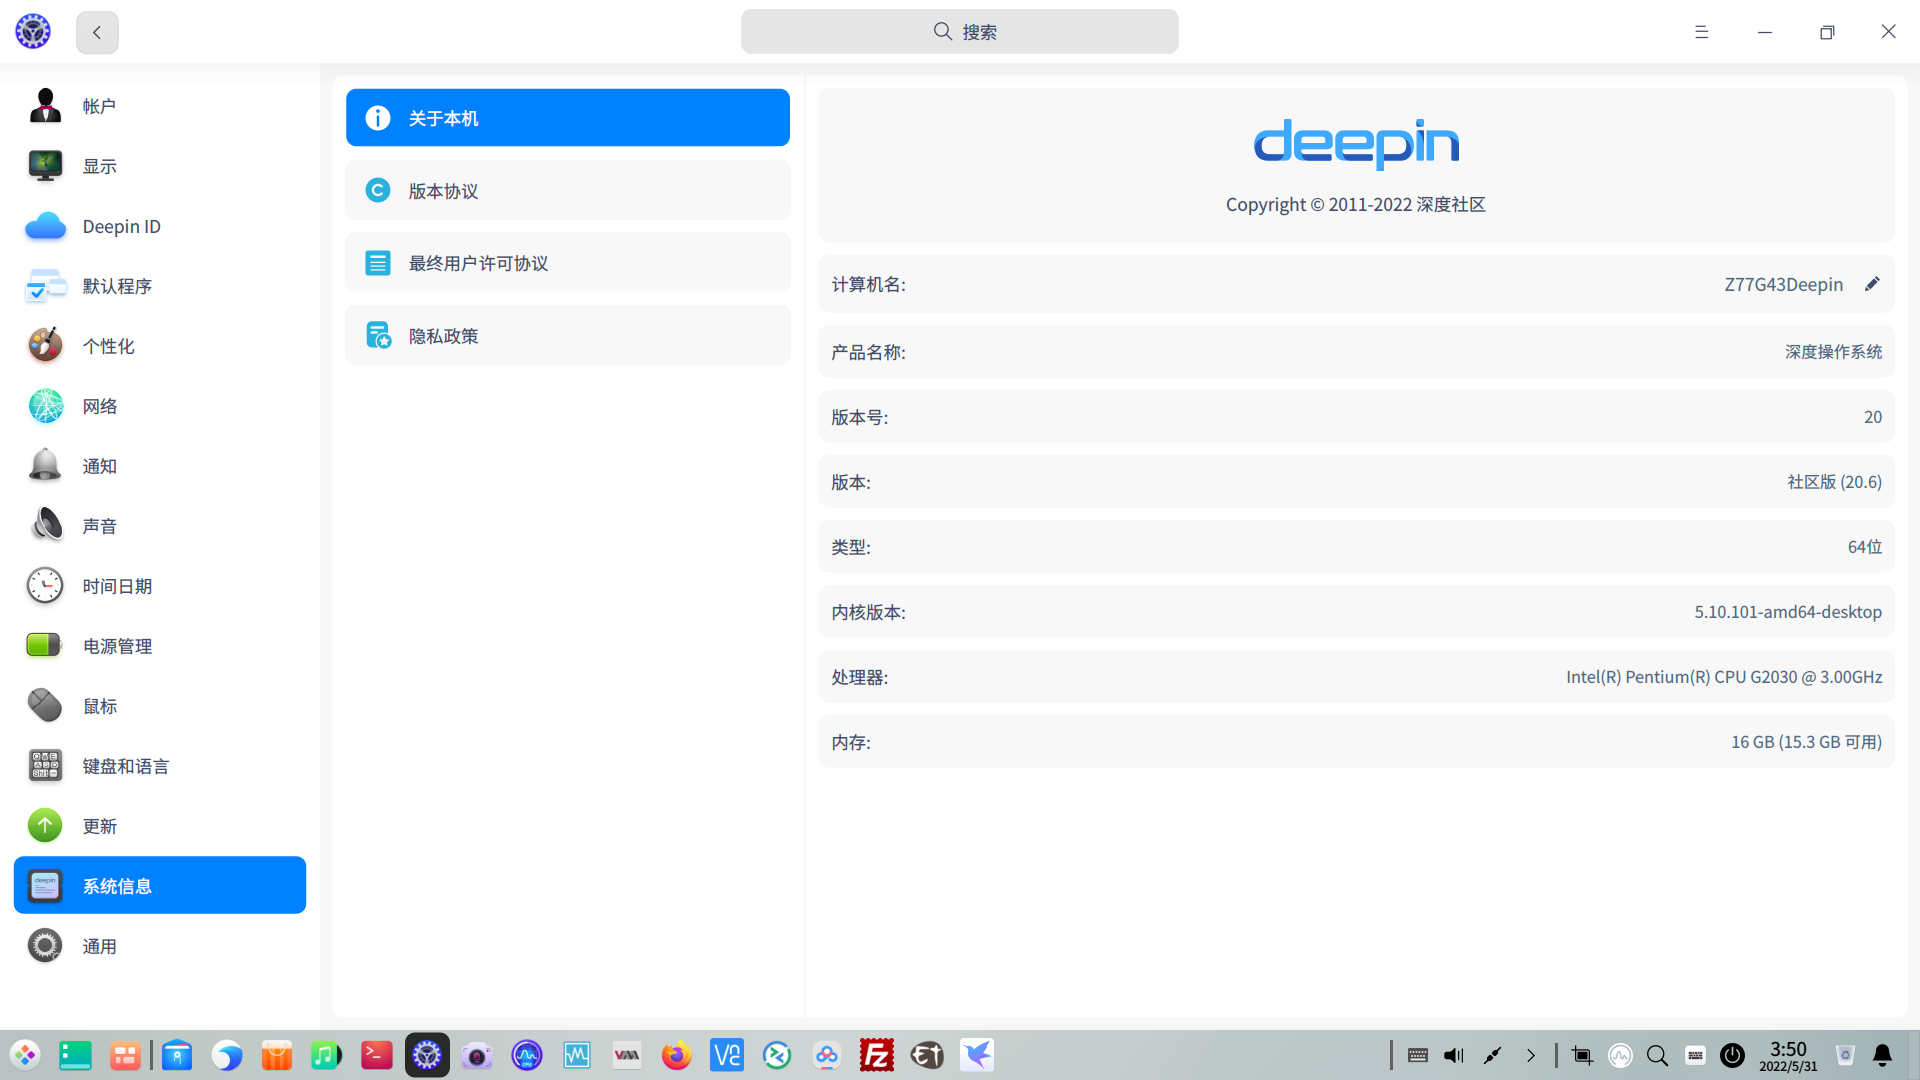Select the 版本协议 tab item
1920x1080 pixels.
click(567, 190)
